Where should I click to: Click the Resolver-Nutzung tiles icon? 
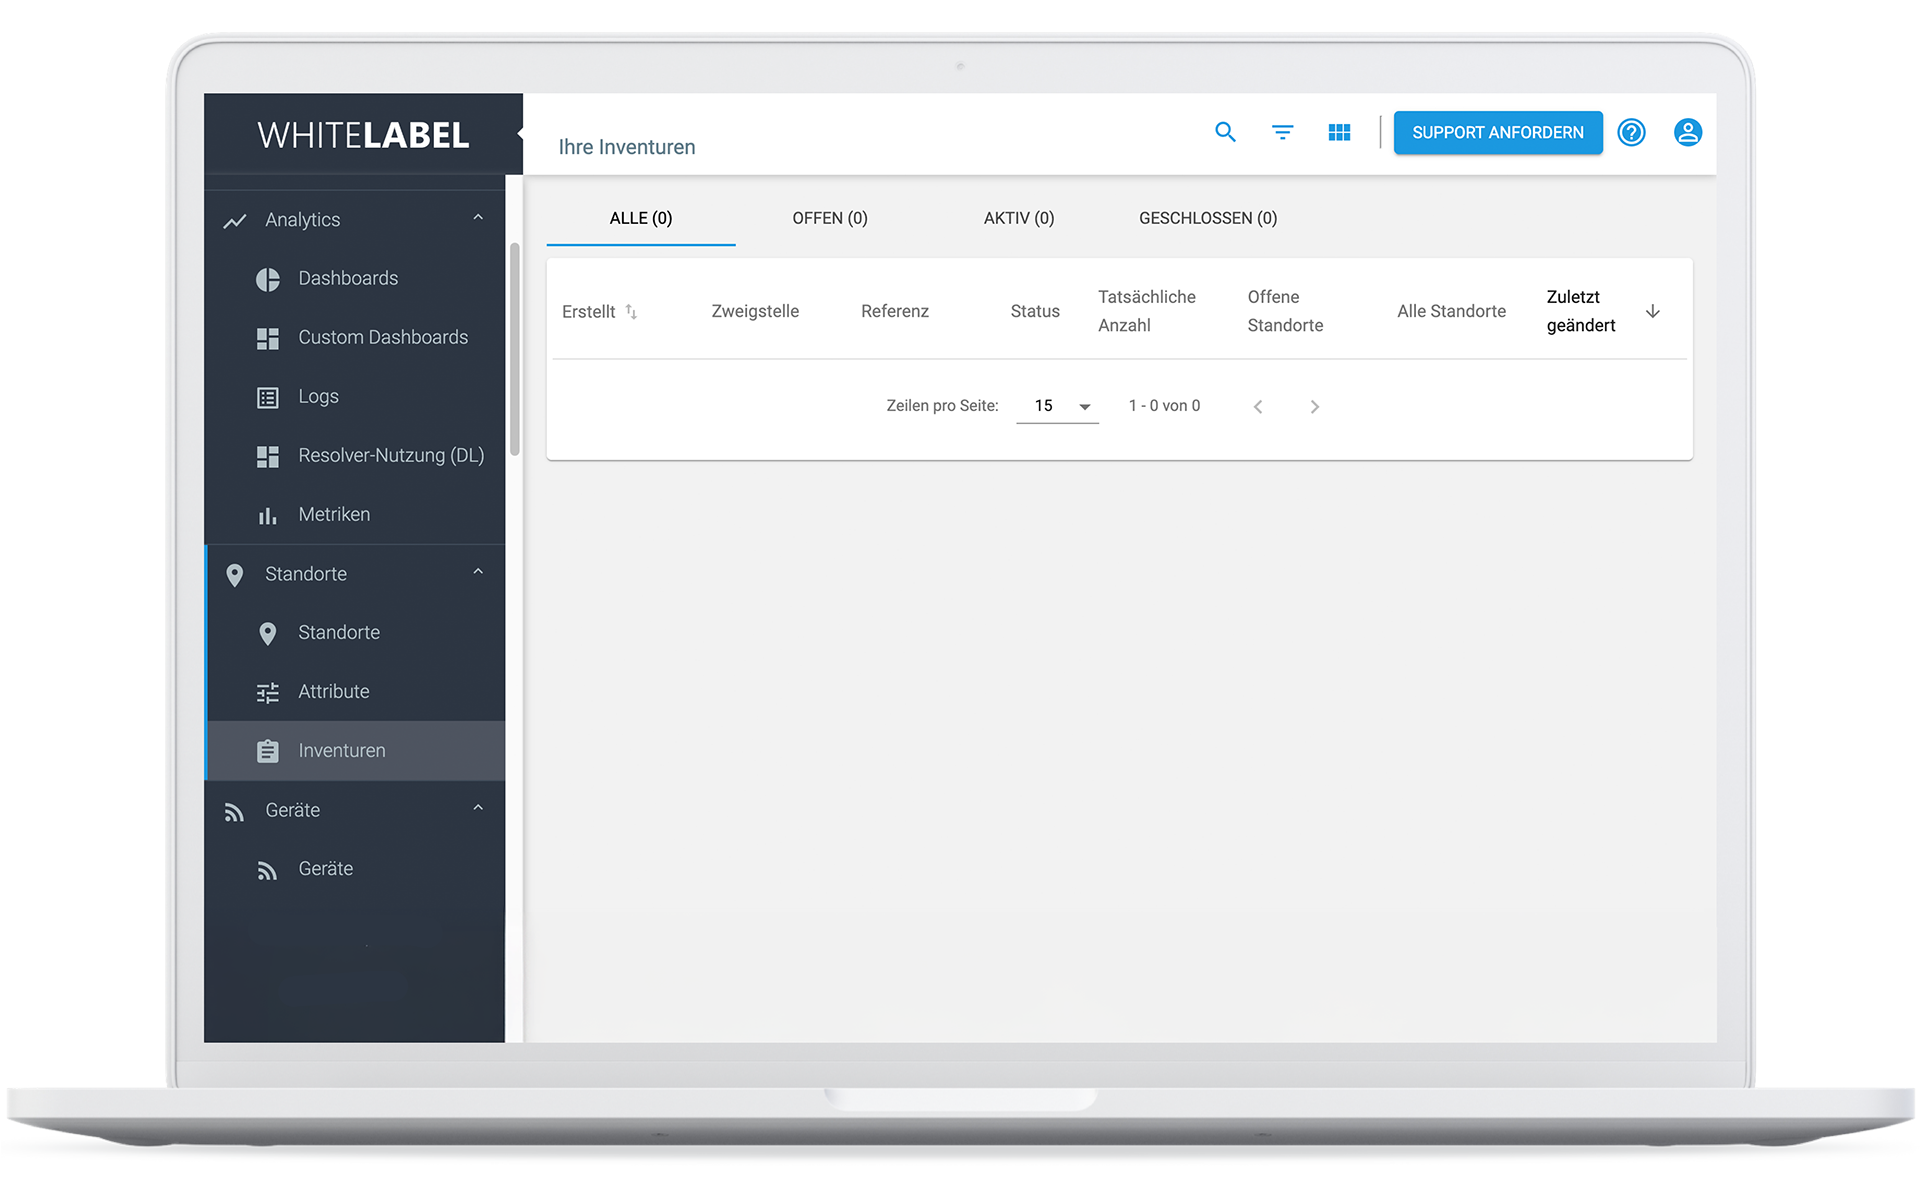coord(267,456)
